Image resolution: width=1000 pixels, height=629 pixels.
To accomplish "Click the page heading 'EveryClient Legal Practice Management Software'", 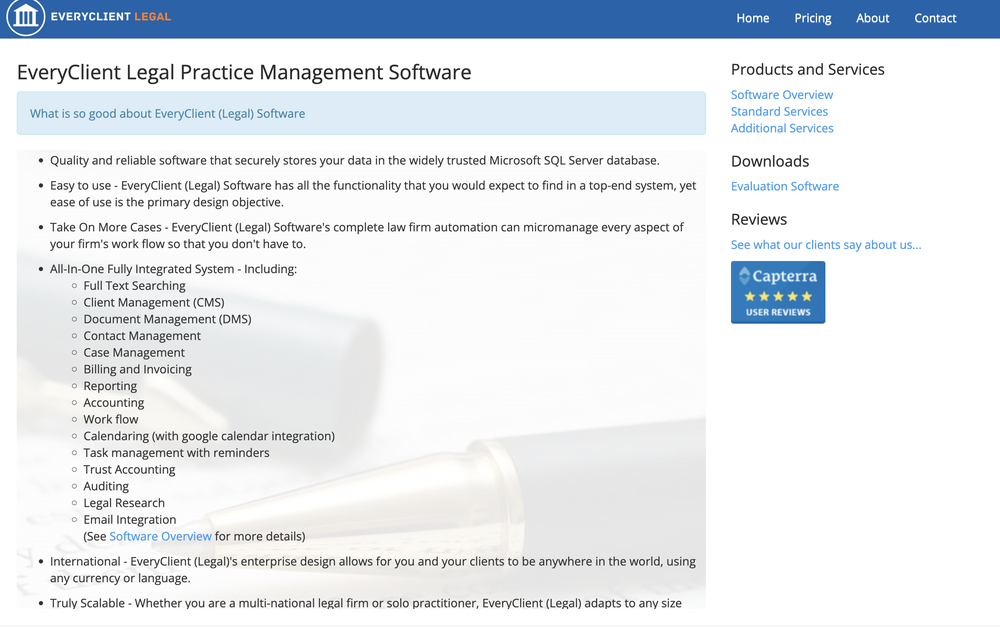I will (x=244, y=72).
